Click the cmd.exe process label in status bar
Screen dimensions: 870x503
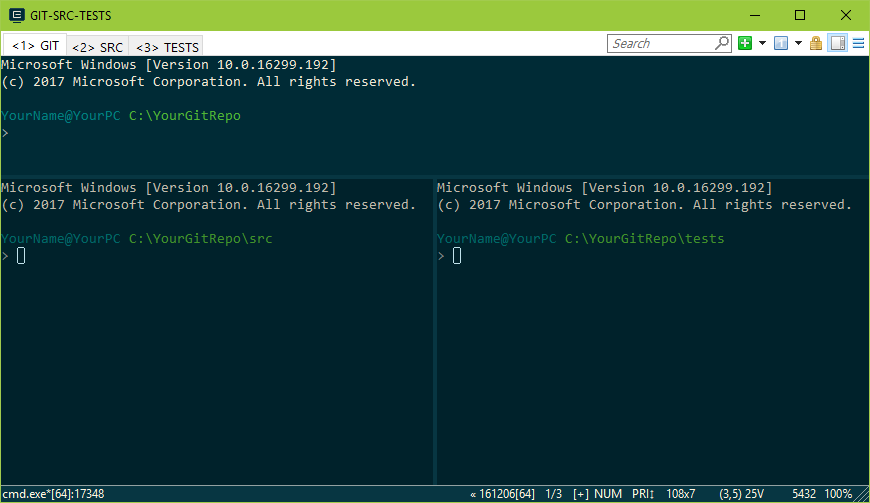[53, 494]
